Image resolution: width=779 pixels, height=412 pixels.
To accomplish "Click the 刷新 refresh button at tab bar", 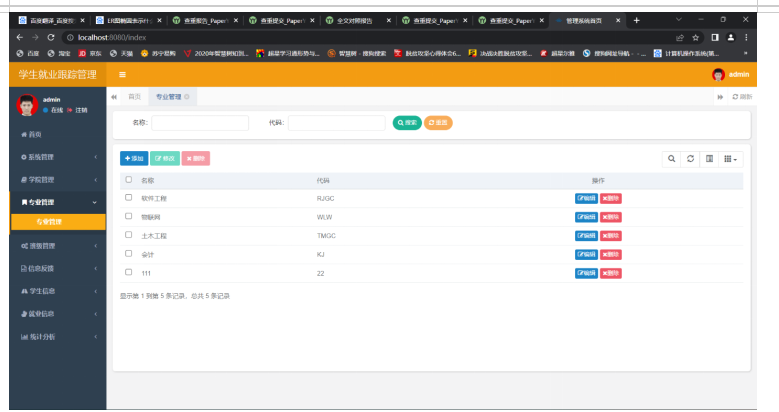I will point(742,97).
